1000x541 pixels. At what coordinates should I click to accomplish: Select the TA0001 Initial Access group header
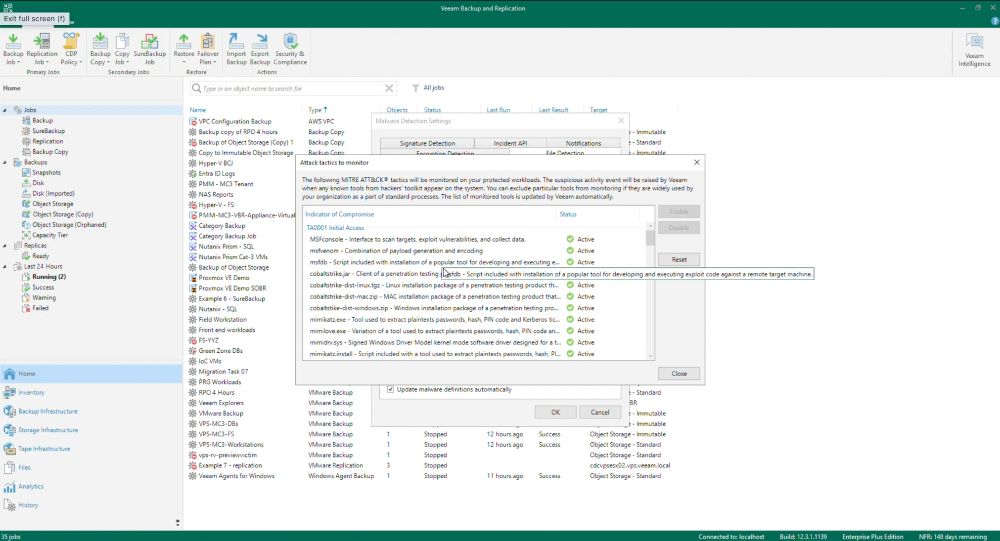point(335,228)
